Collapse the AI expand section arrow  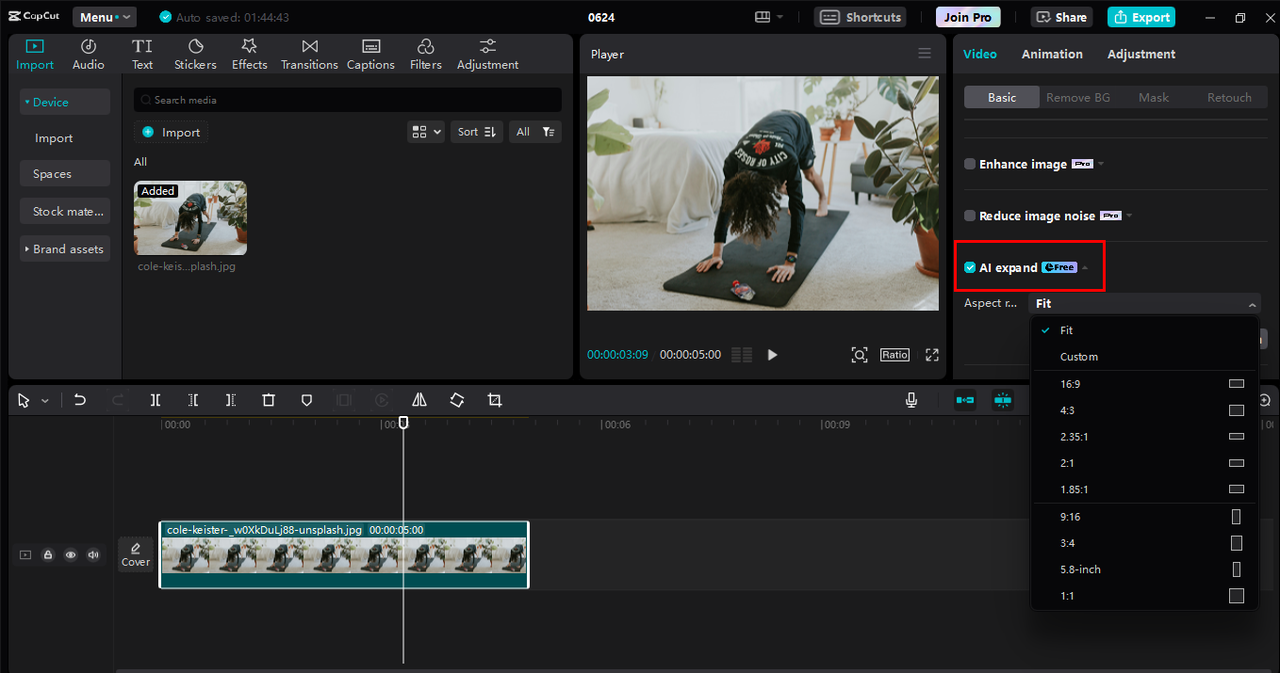[1085, 268]
